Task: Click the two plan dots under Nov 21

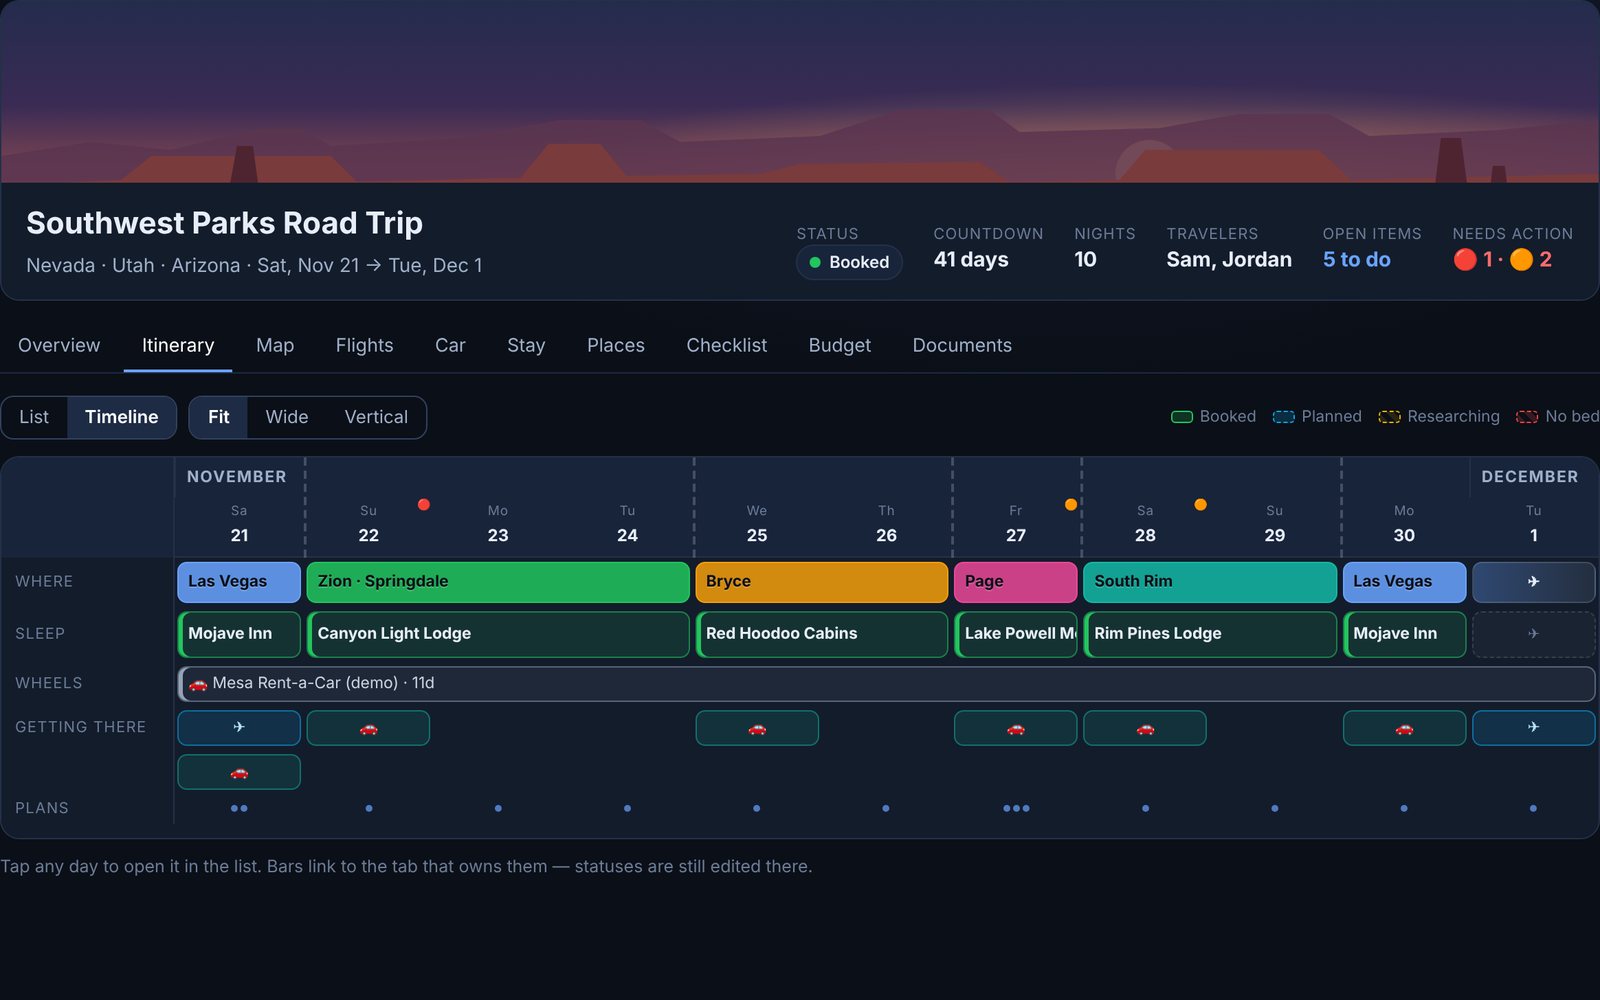Action: 239,808
